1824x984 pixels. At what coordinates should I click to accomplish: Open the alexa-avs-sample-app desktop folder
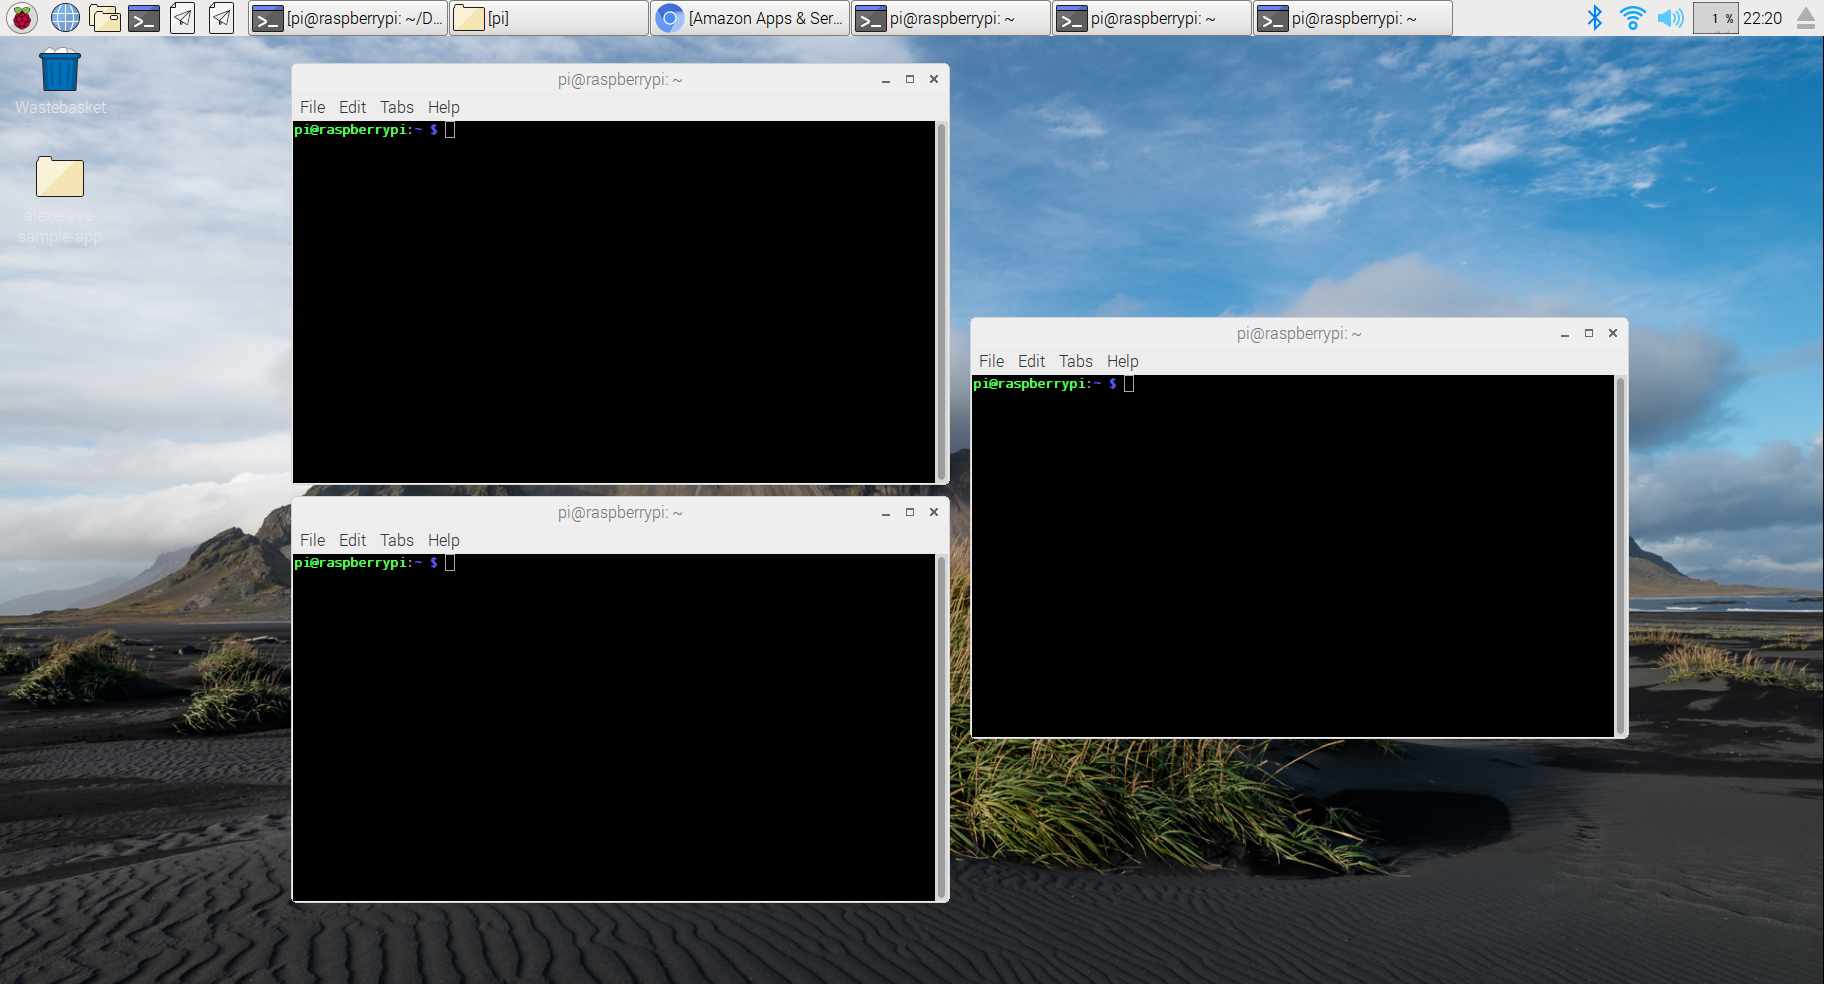59,177
